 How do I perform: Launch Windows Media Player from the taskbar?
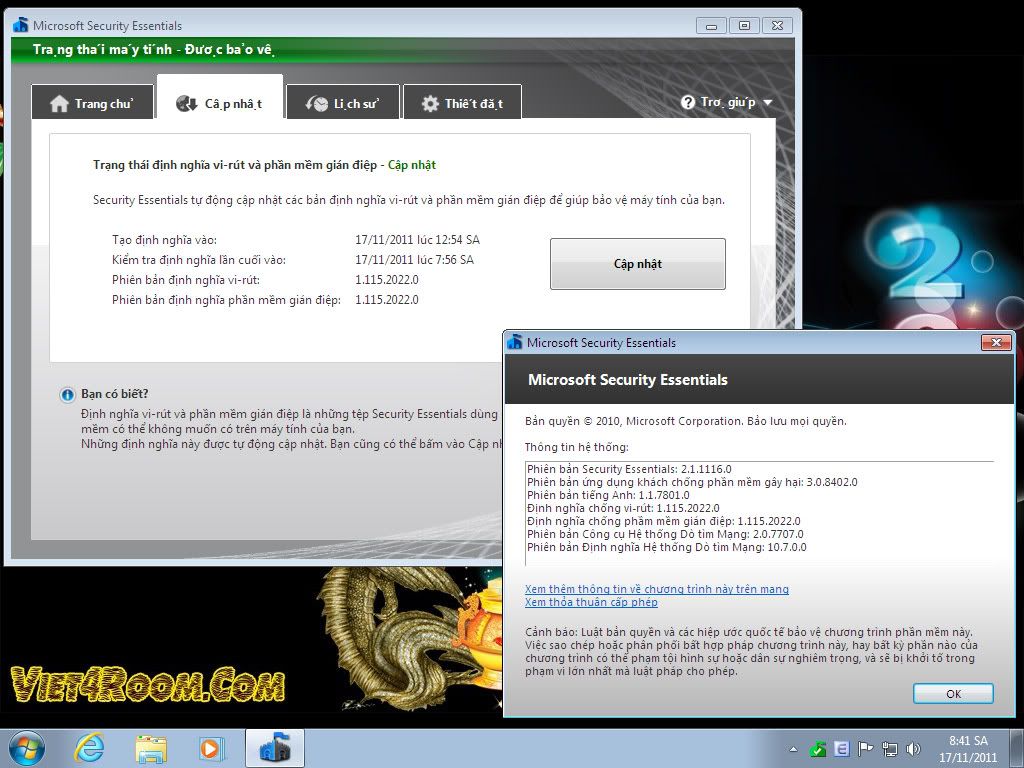click(x=211, y=748)
